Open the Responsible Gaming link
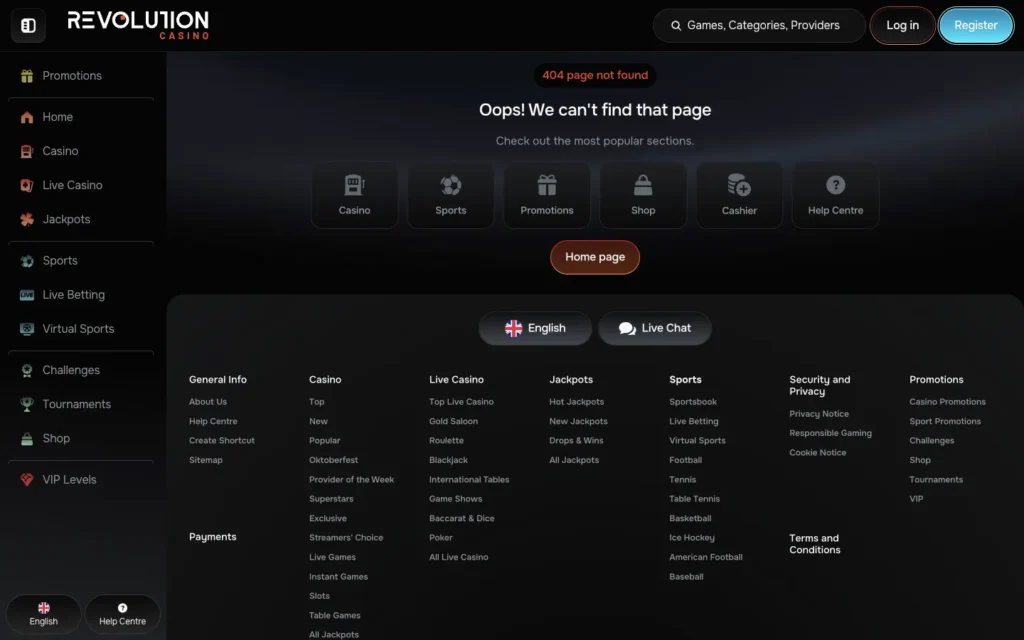Screen dimensions: 1024x640 (830, 433)
